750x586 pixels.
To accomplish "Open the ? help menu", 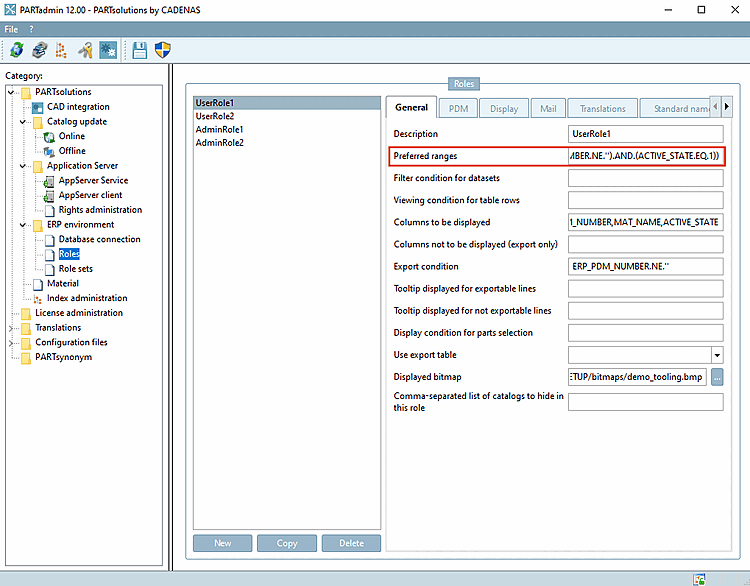I will [32, 29].
